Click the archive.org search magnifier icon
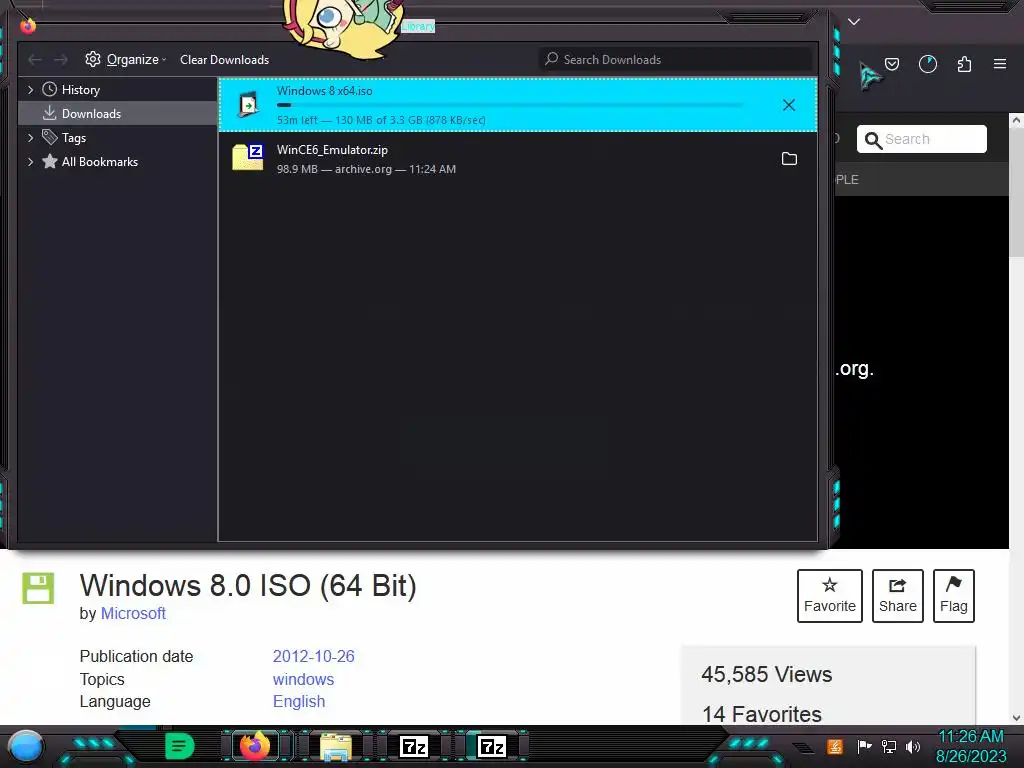 point(872,140)
